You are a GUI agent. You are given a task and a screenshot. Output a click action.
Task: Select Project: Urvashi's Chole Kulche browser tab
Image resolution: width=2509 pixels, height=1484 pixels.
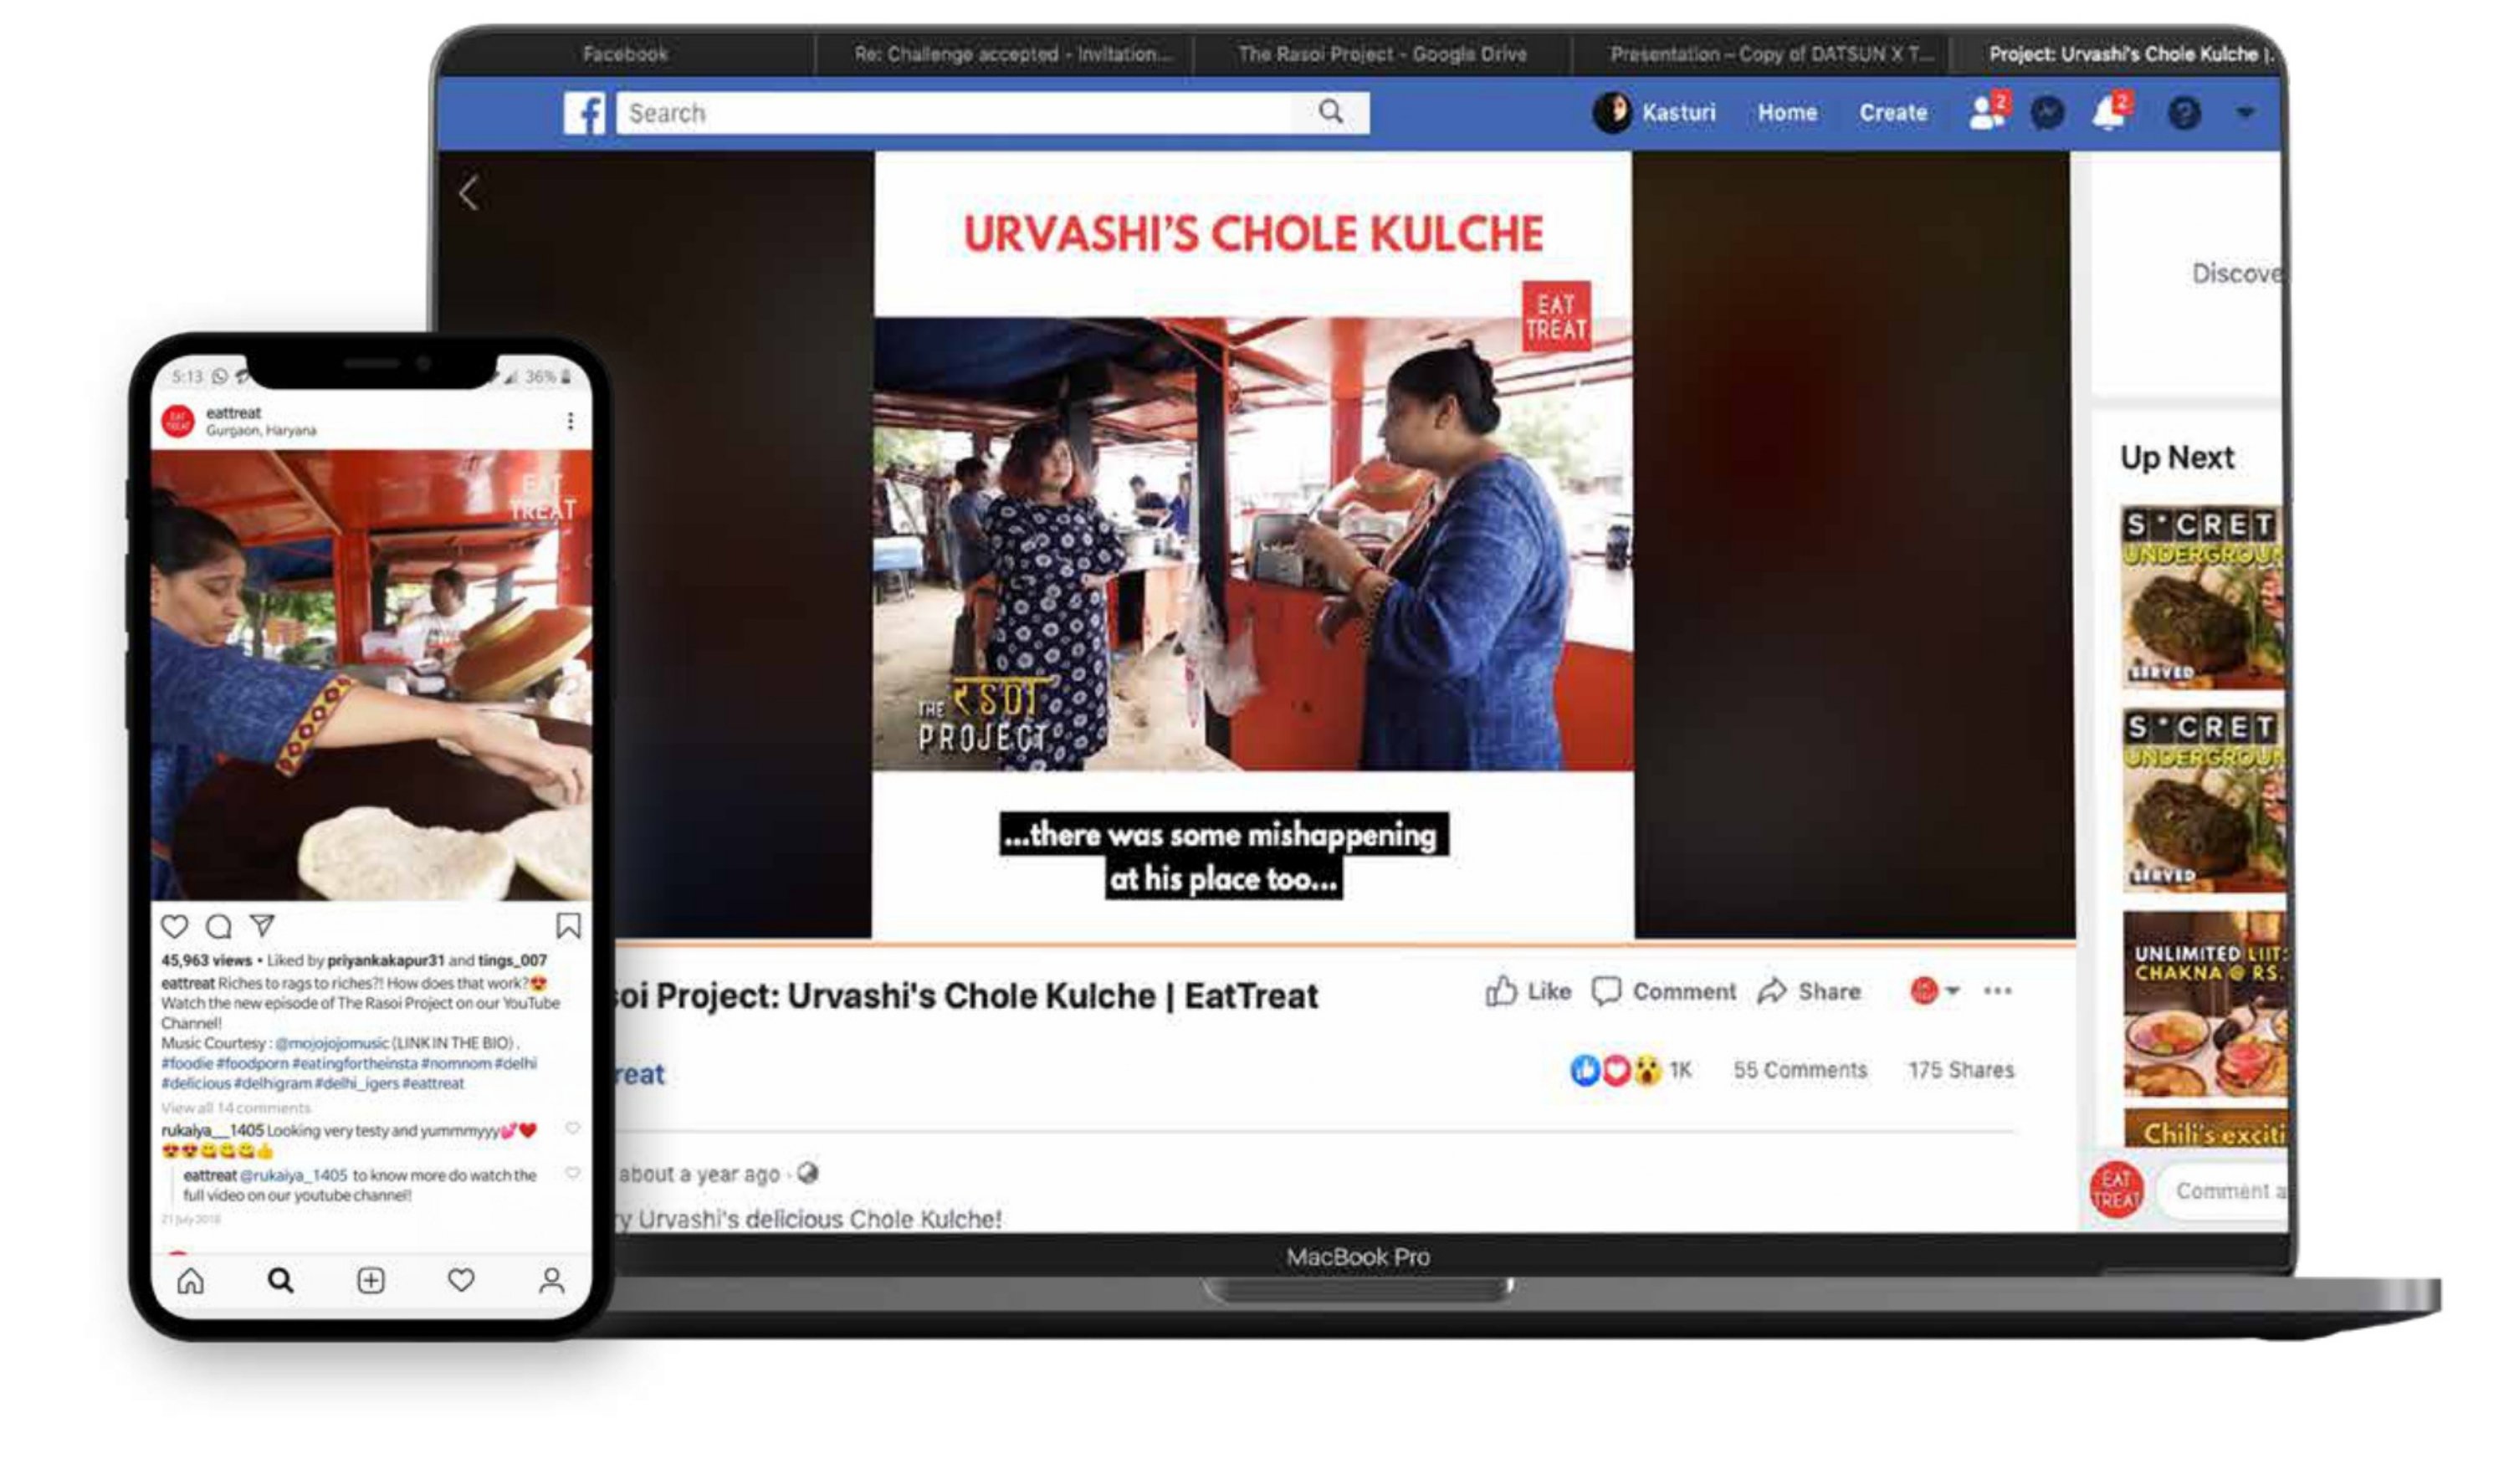point(2120,54)
